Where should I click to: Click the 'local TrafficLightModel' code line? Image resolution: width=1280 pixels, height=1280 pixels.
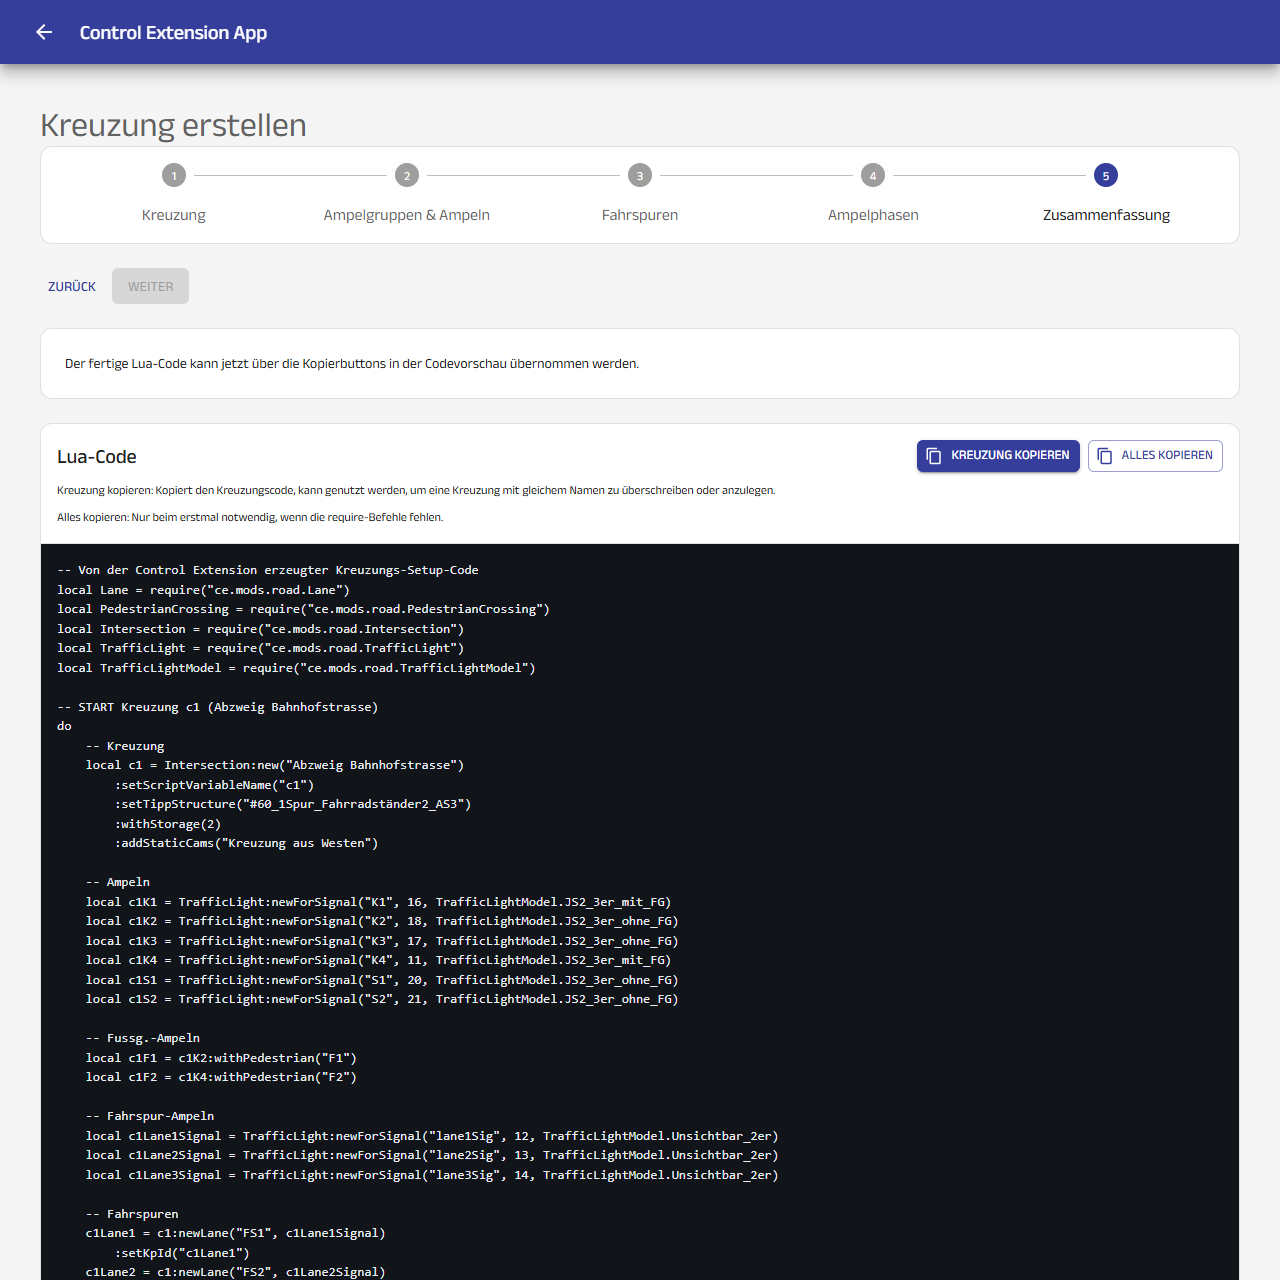(x=296, y=668)
